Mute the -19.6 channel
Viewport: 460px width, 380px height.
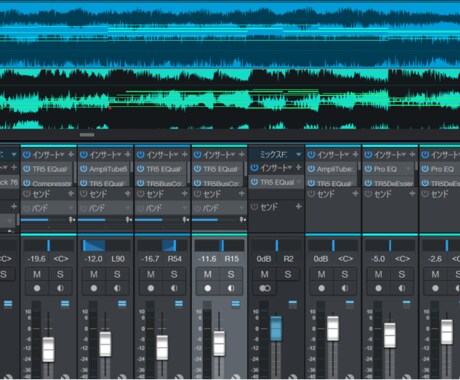37,274
